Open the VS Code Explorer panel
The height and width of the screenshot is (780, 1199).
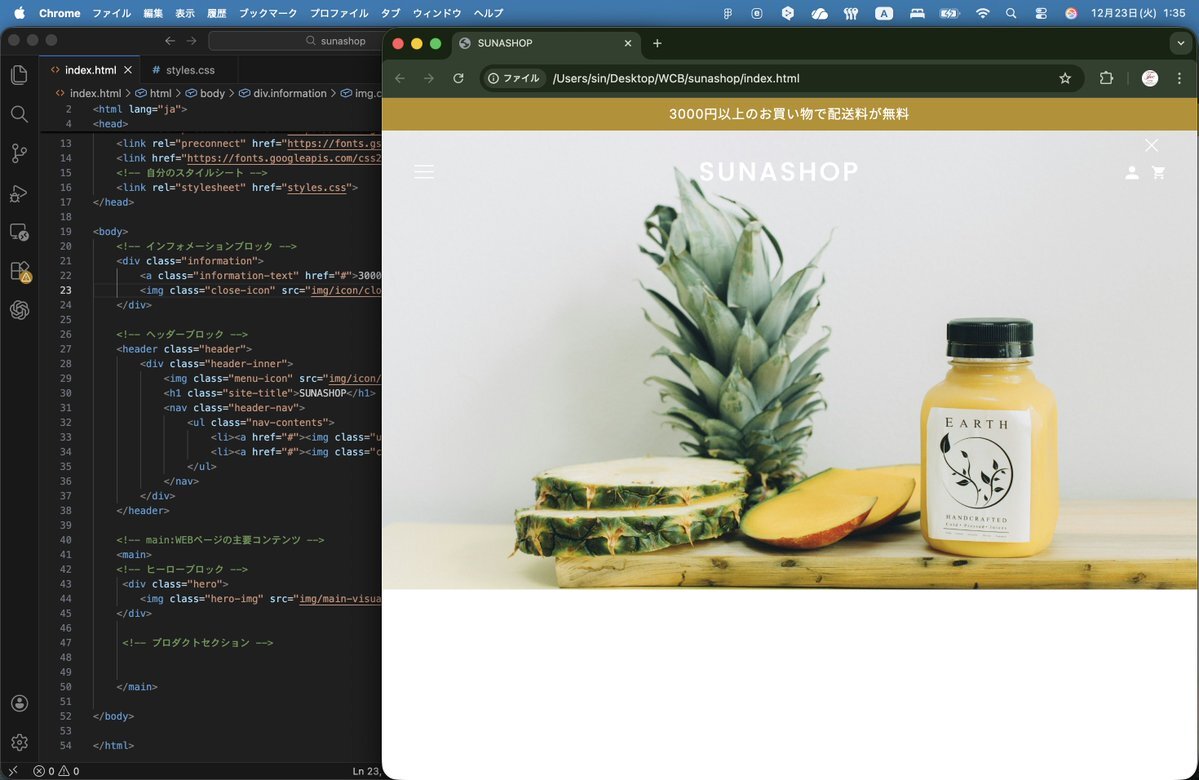tap(19, 75)
